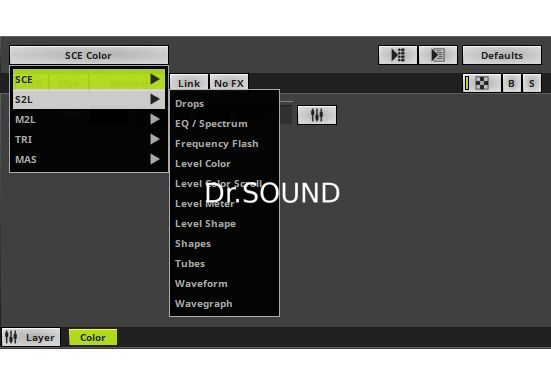Choose Shapes effect from submenu

click(224, 244)
